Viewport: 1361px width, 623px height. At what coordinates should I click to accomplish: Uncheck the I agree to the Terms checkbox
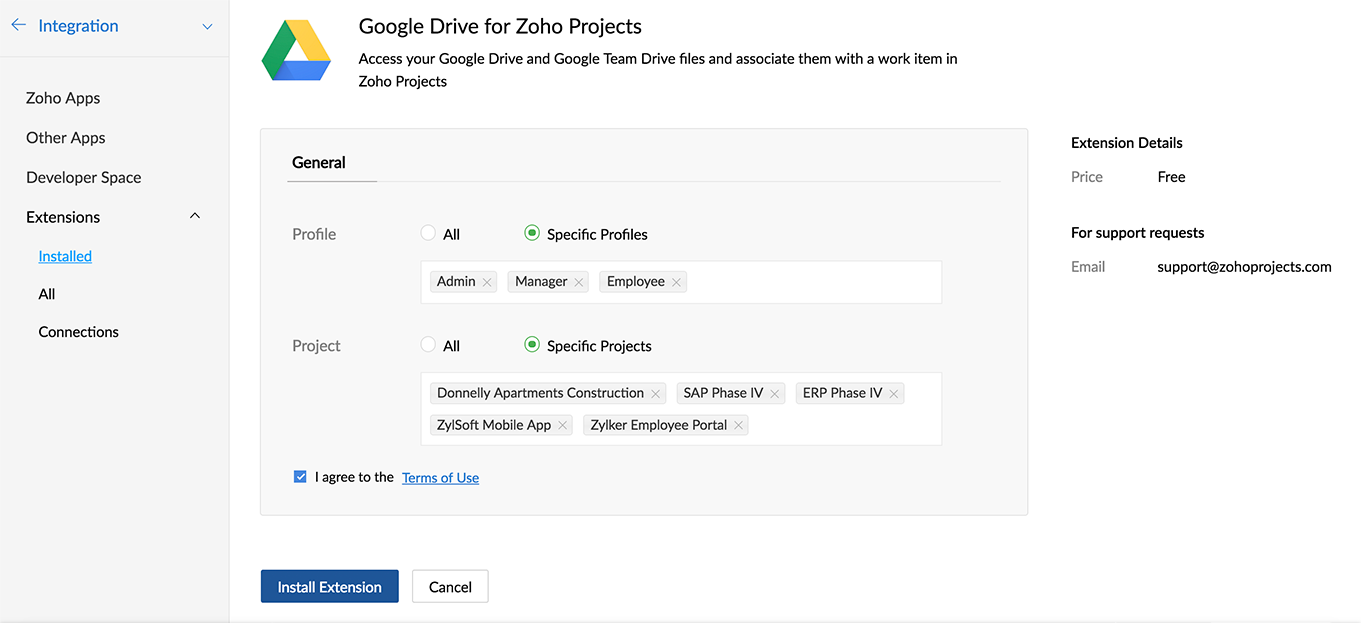click(x=300, y=477)
